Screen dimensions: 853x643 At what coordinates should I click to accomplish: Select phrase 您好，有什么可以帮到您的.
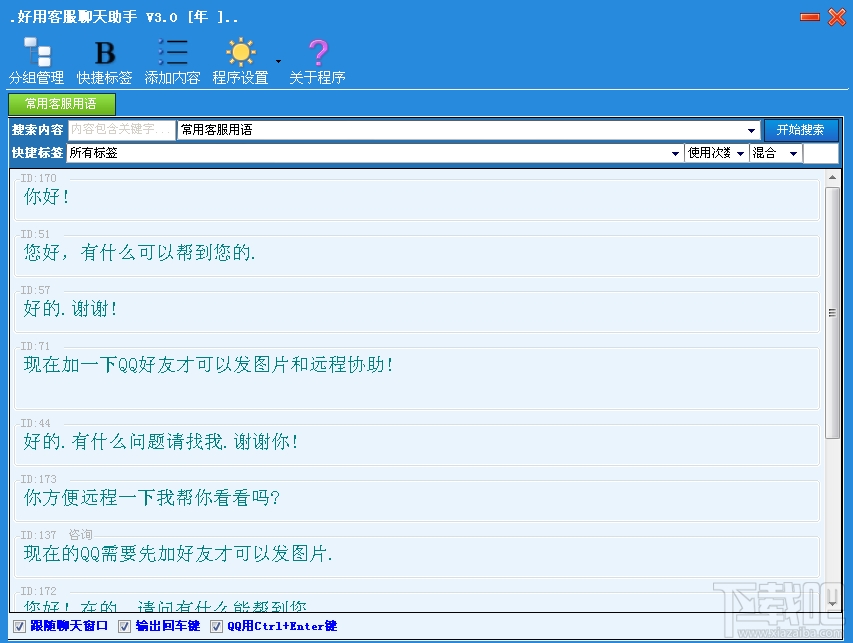(417, 254)
